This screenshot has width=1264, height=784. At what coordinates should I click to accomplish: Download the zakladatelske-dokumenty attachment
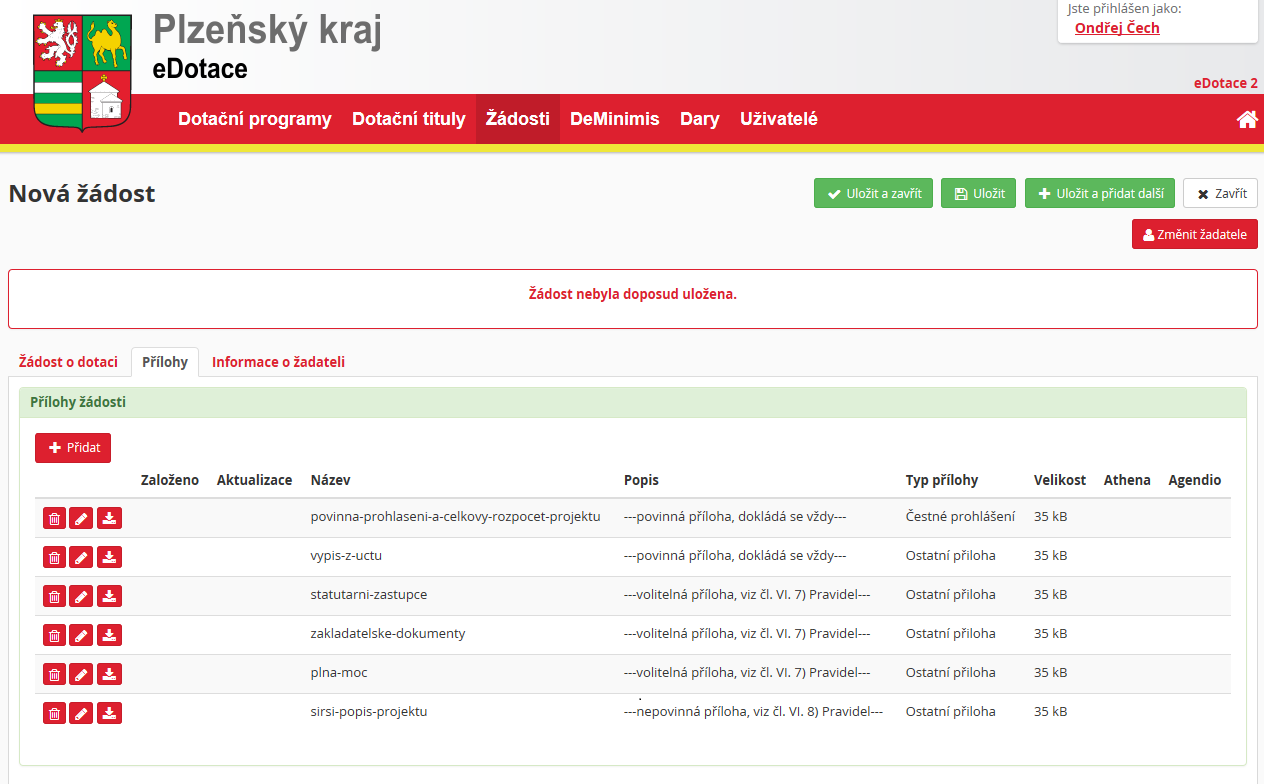tap(110, 635)
